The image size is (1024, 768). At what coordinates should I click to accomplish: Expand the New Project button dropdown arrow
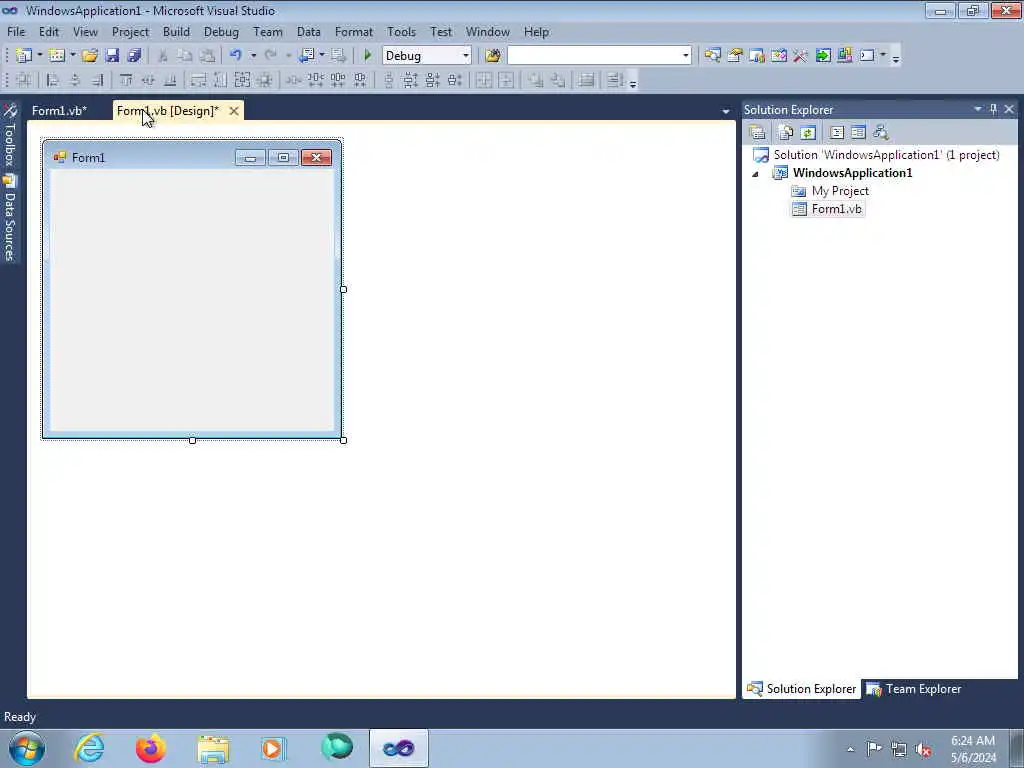click(x=39, y=56)
